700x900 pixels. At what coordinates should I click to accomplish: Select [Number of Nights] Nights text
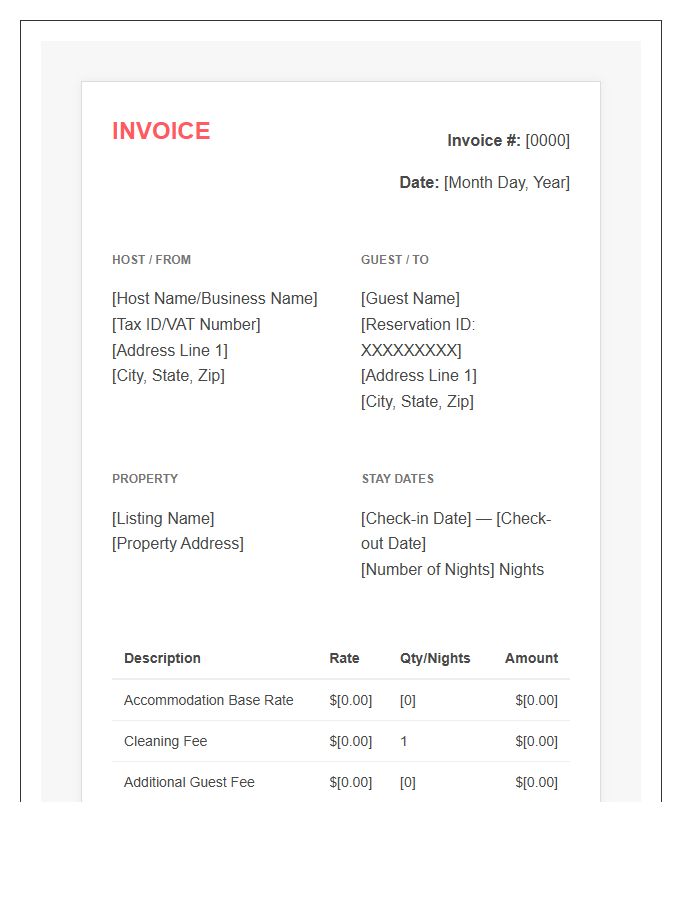click(x=452, y=569)
